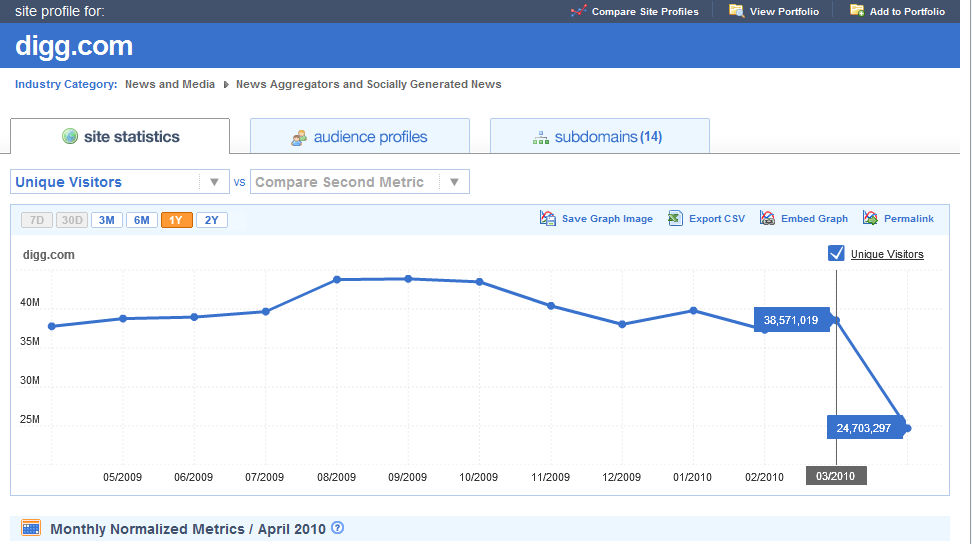Click the 05/2009 axis label
Viewport: 972px width, 544px height.
point(122,477)
